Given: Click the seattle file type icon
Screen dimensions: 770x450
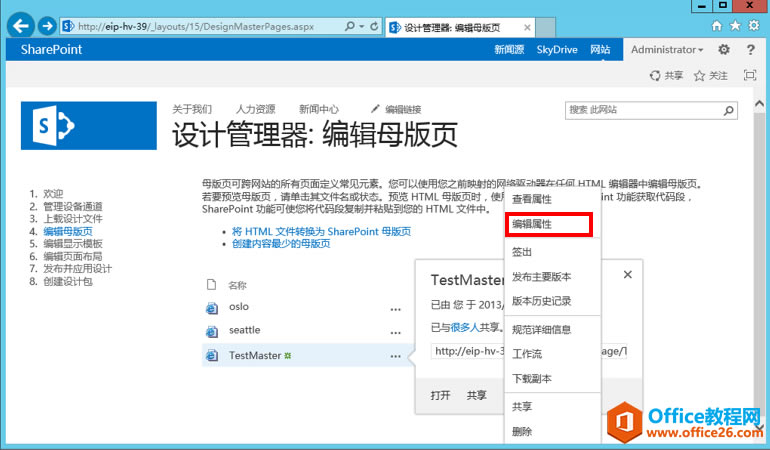Looking at the screenshot, I should (x=212, y=332).
